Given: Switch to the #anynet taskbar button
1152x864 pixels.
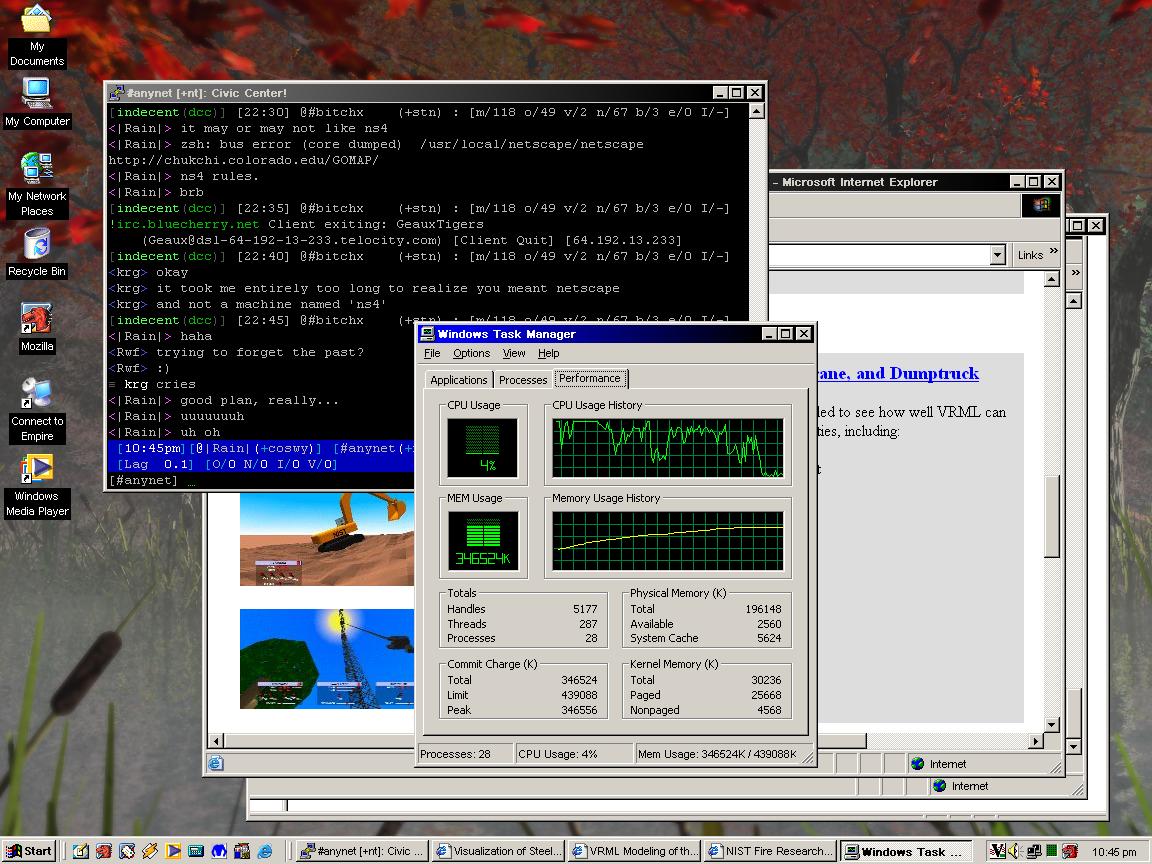Looking at the screenshot, I should [363, 851].
